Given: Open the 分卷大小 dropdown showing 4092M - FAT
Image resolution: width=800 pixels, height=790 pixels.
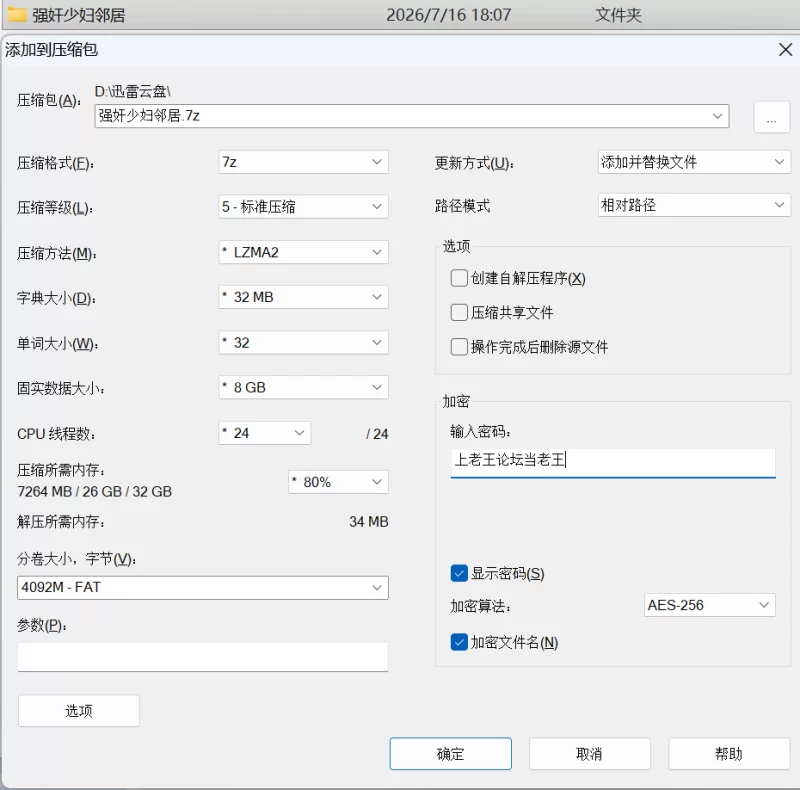Looking at the screenshot, I should pos(203,587).
